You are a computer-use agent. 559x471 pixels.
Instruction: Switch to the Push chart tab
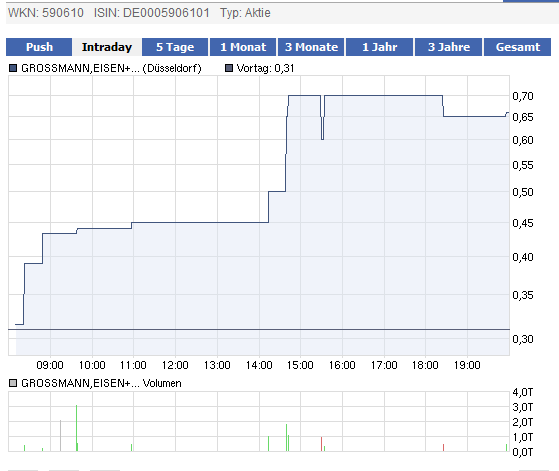click(39, 47)
